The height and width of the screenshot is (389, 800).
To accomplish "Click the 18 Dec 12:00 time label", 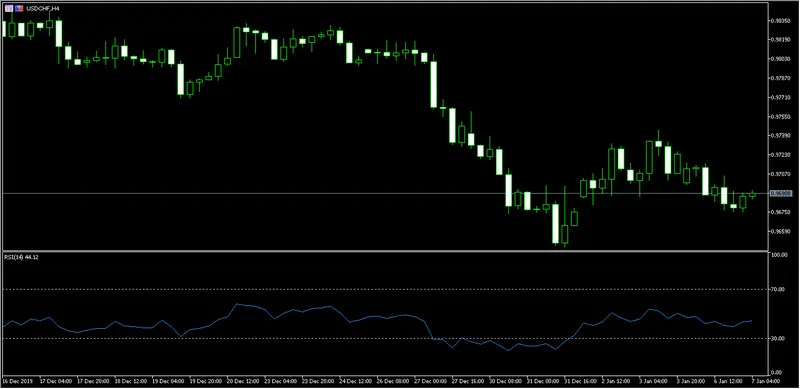I will [130, 380].
